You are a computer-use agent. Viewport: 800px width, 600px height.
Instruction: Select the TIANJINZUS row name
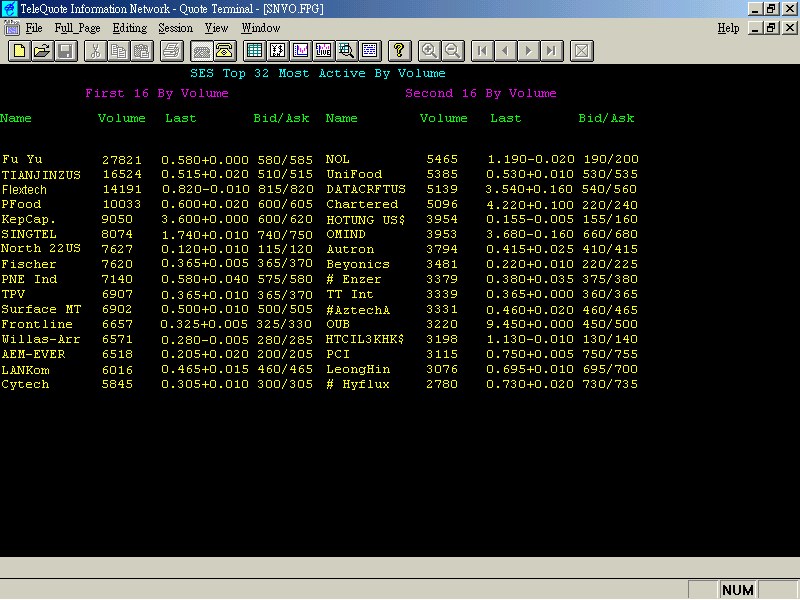41,174
